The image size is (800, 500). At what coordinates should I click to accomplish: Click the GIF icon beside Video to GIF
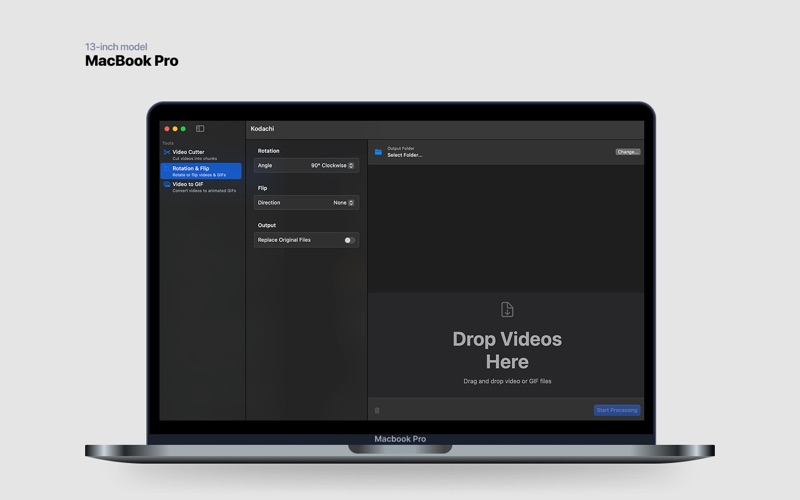click(x=166, y=184)
